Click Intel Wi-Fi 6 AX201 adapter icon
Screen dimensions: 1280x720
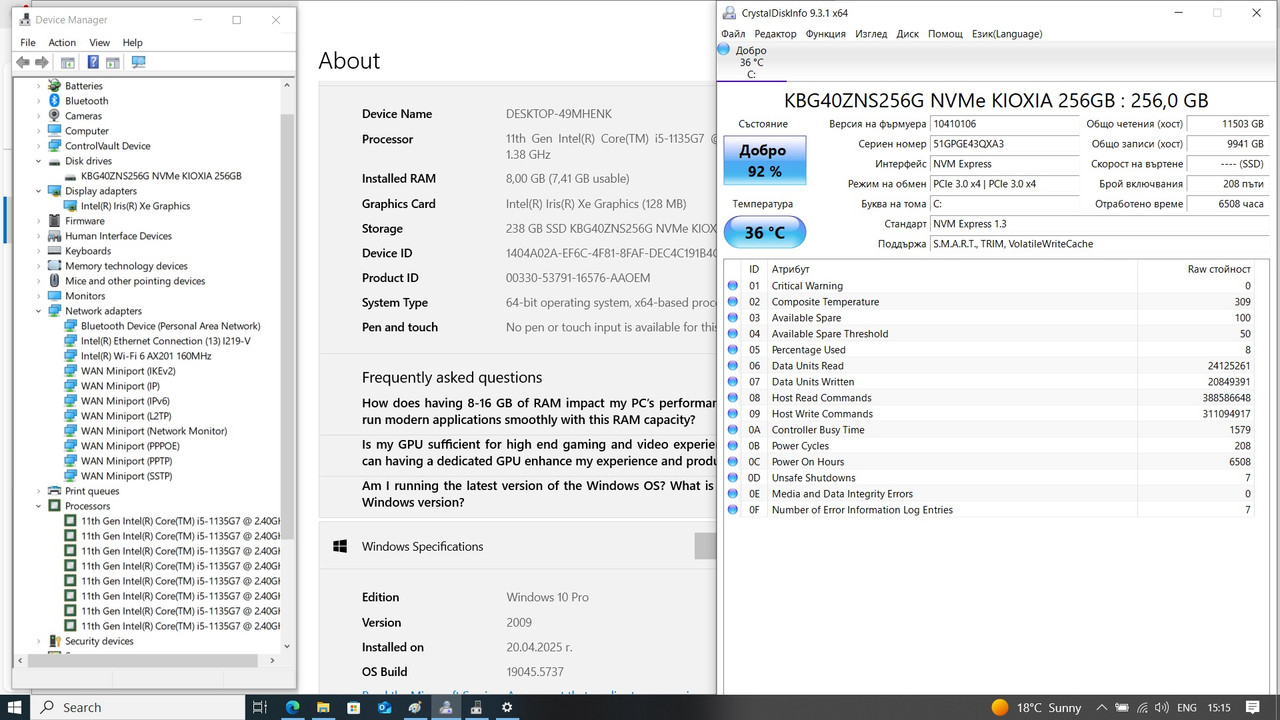pyautogui.click(x=71, y=356)
